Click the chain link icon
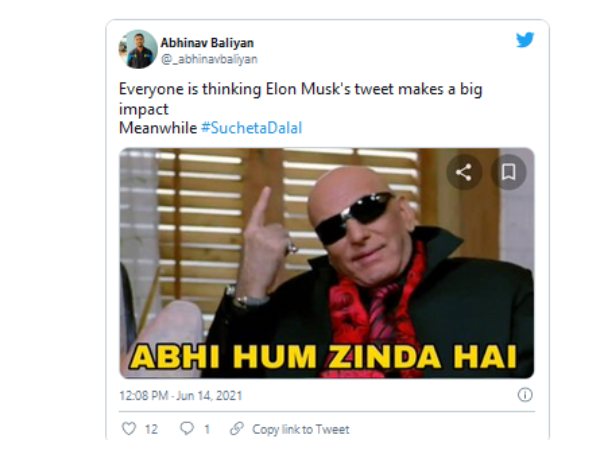The width and height of the screenshot is (600, 450). 236,429
